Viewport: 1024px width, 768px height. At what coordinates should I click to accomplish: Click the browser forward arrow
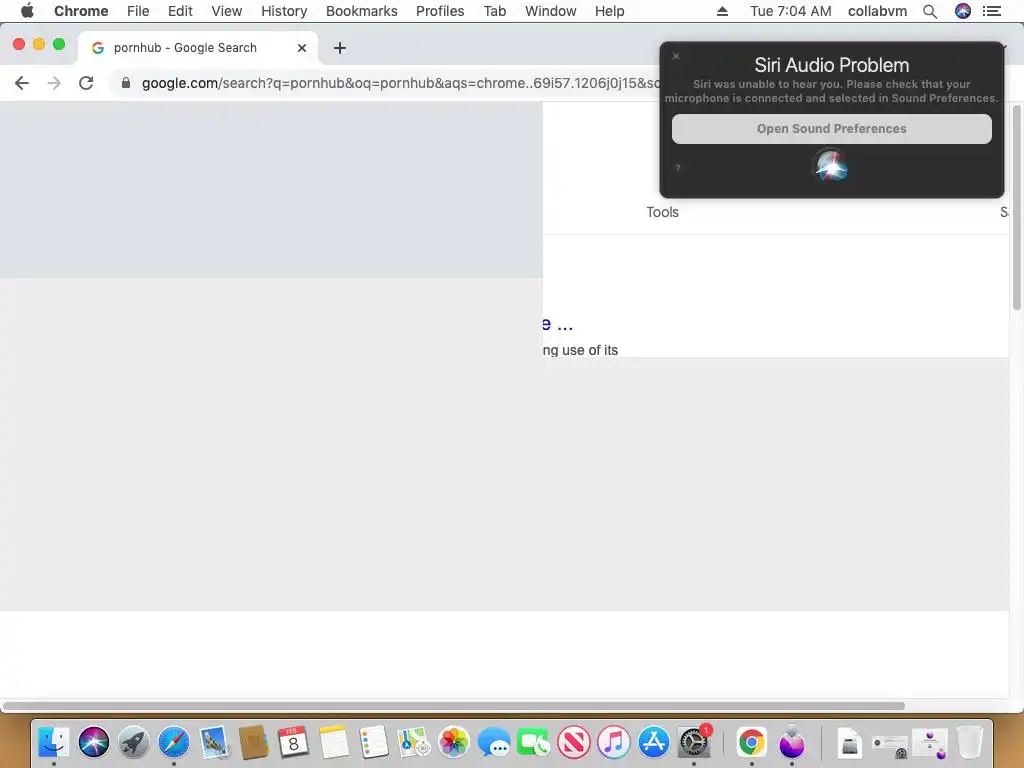(x=54, y=83)
